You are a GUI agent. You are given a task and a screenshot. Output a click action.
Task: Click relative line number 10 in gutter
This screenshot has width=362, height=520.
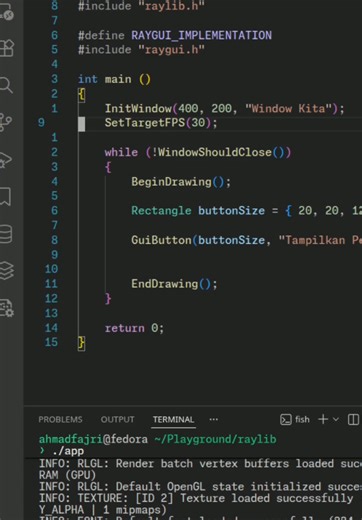[x=51, y=269]
